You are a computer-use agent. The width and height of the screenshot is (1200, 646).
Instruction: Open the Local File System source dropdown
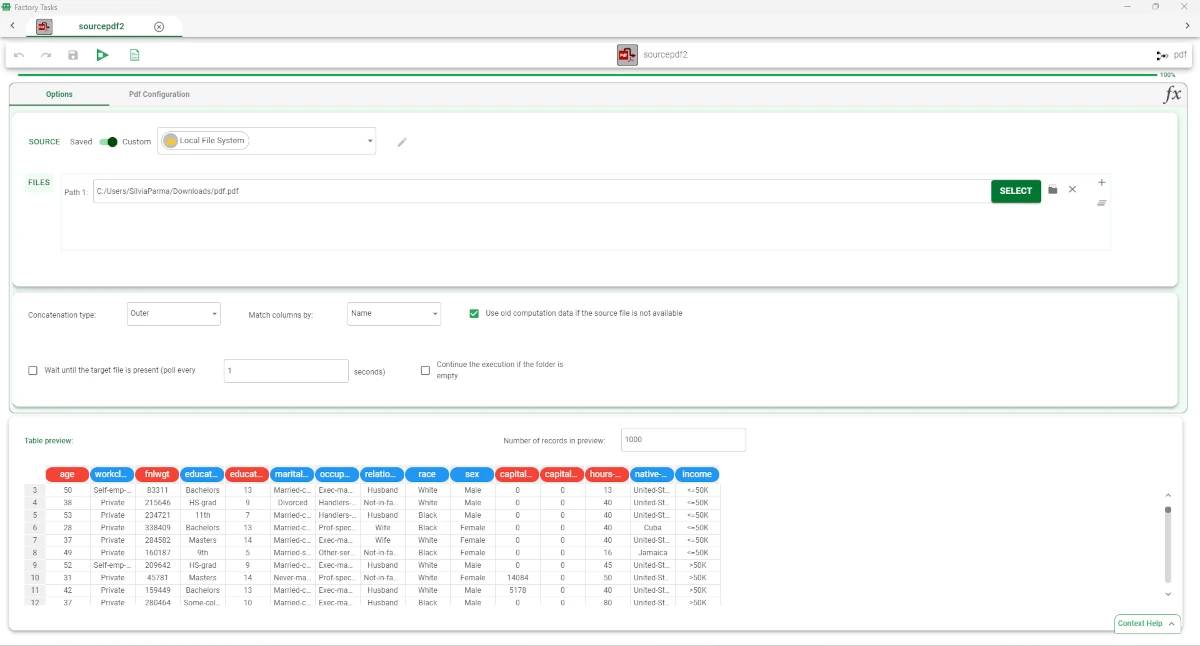click(x=267, y=141)
